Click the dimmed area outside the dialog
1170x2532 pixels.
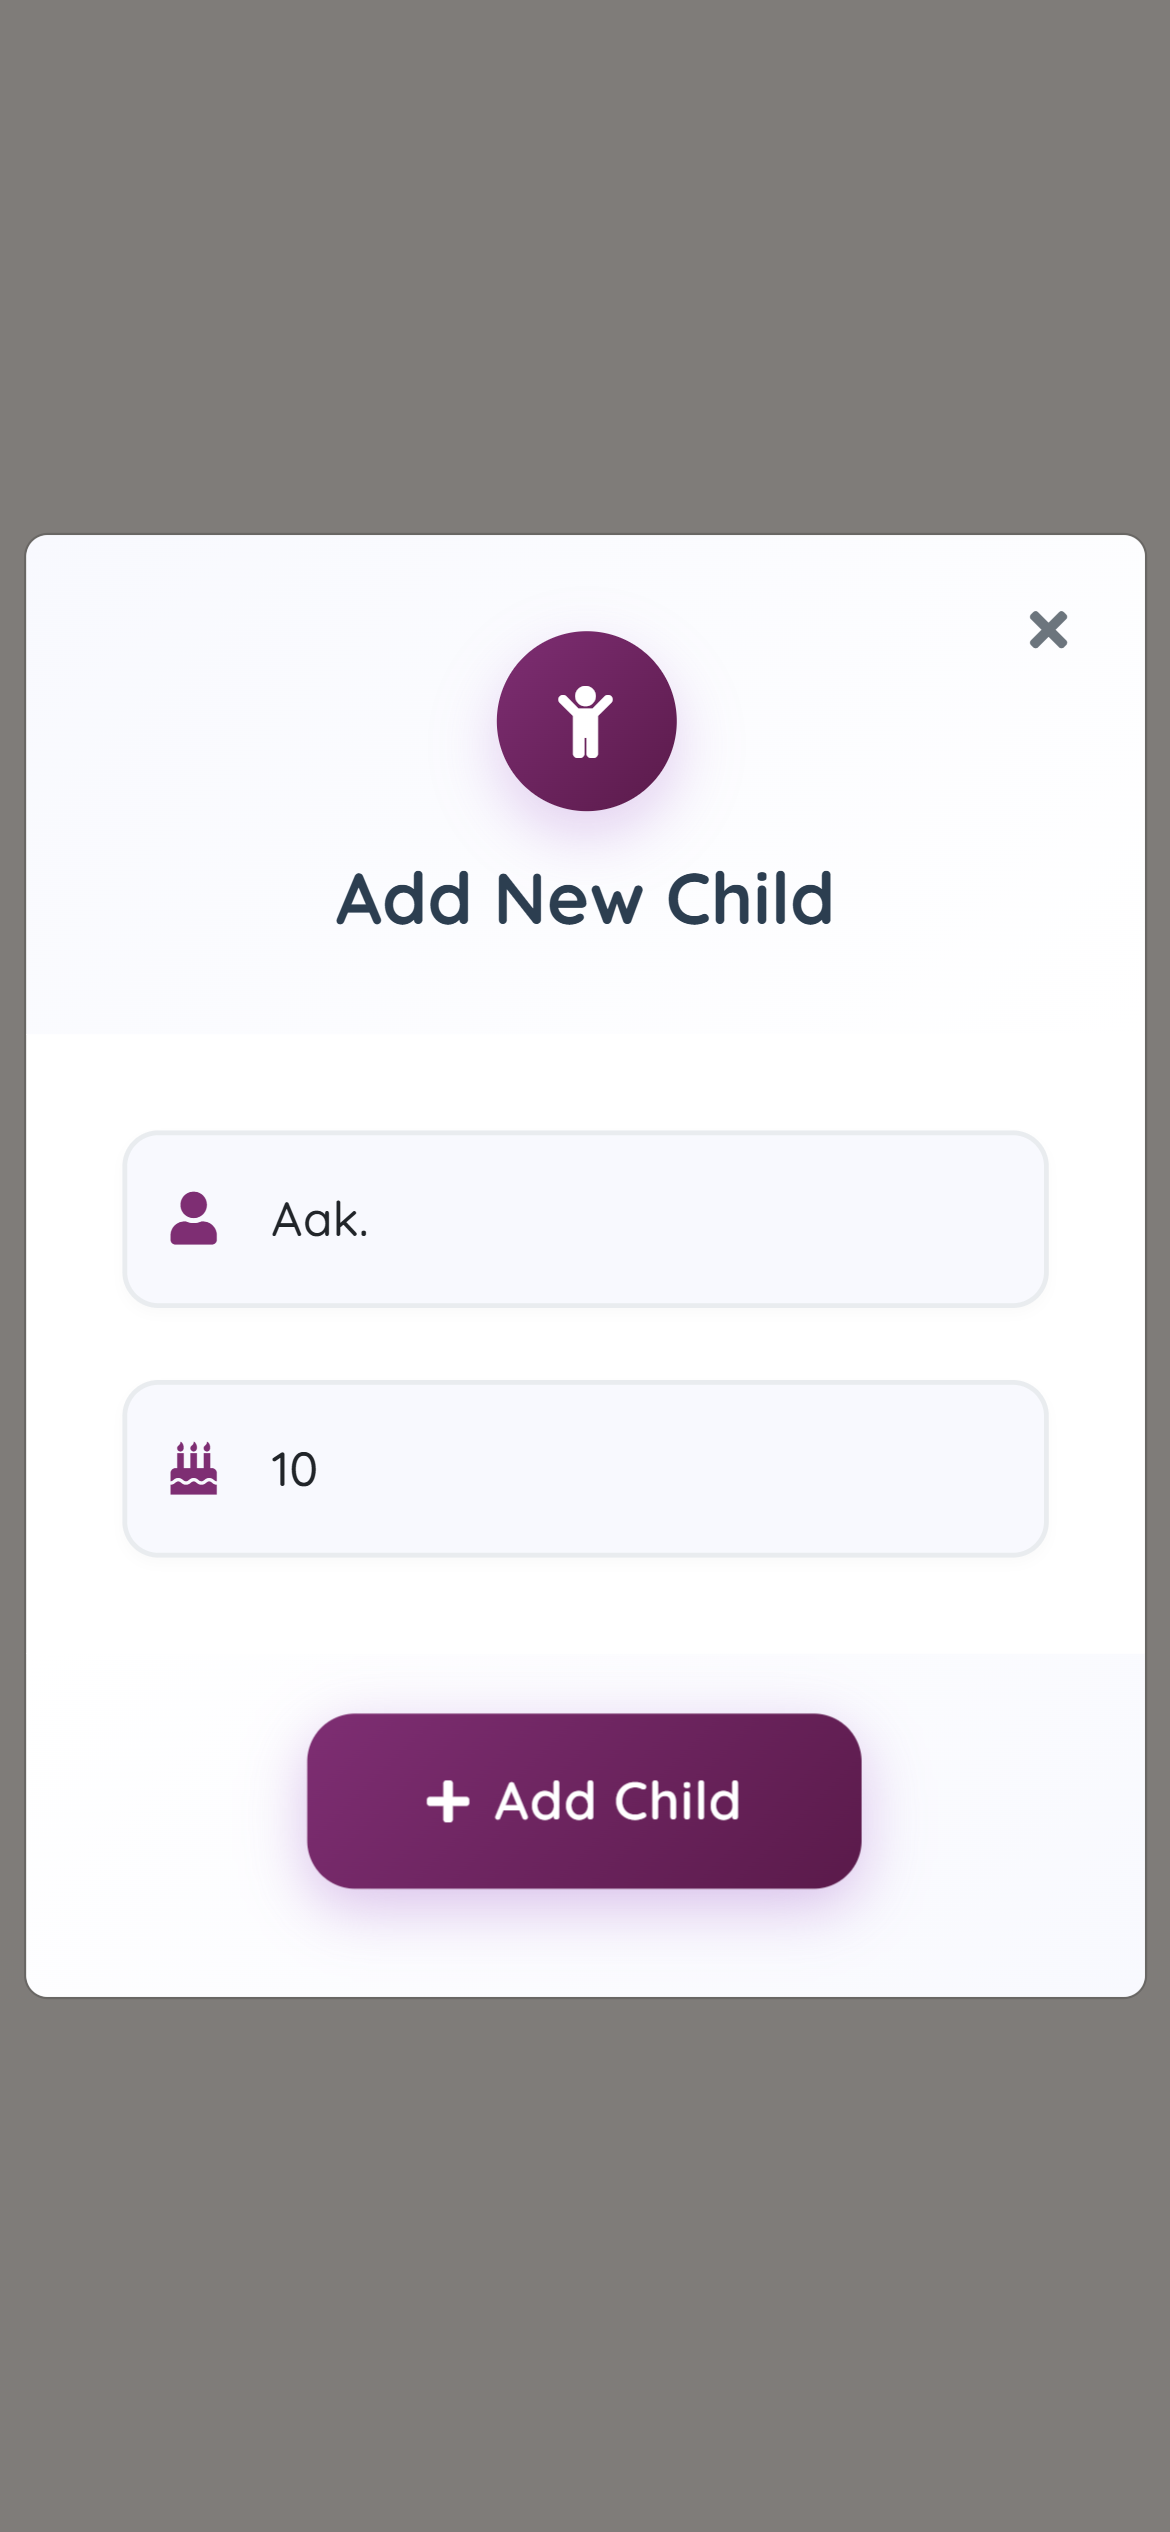585,250
